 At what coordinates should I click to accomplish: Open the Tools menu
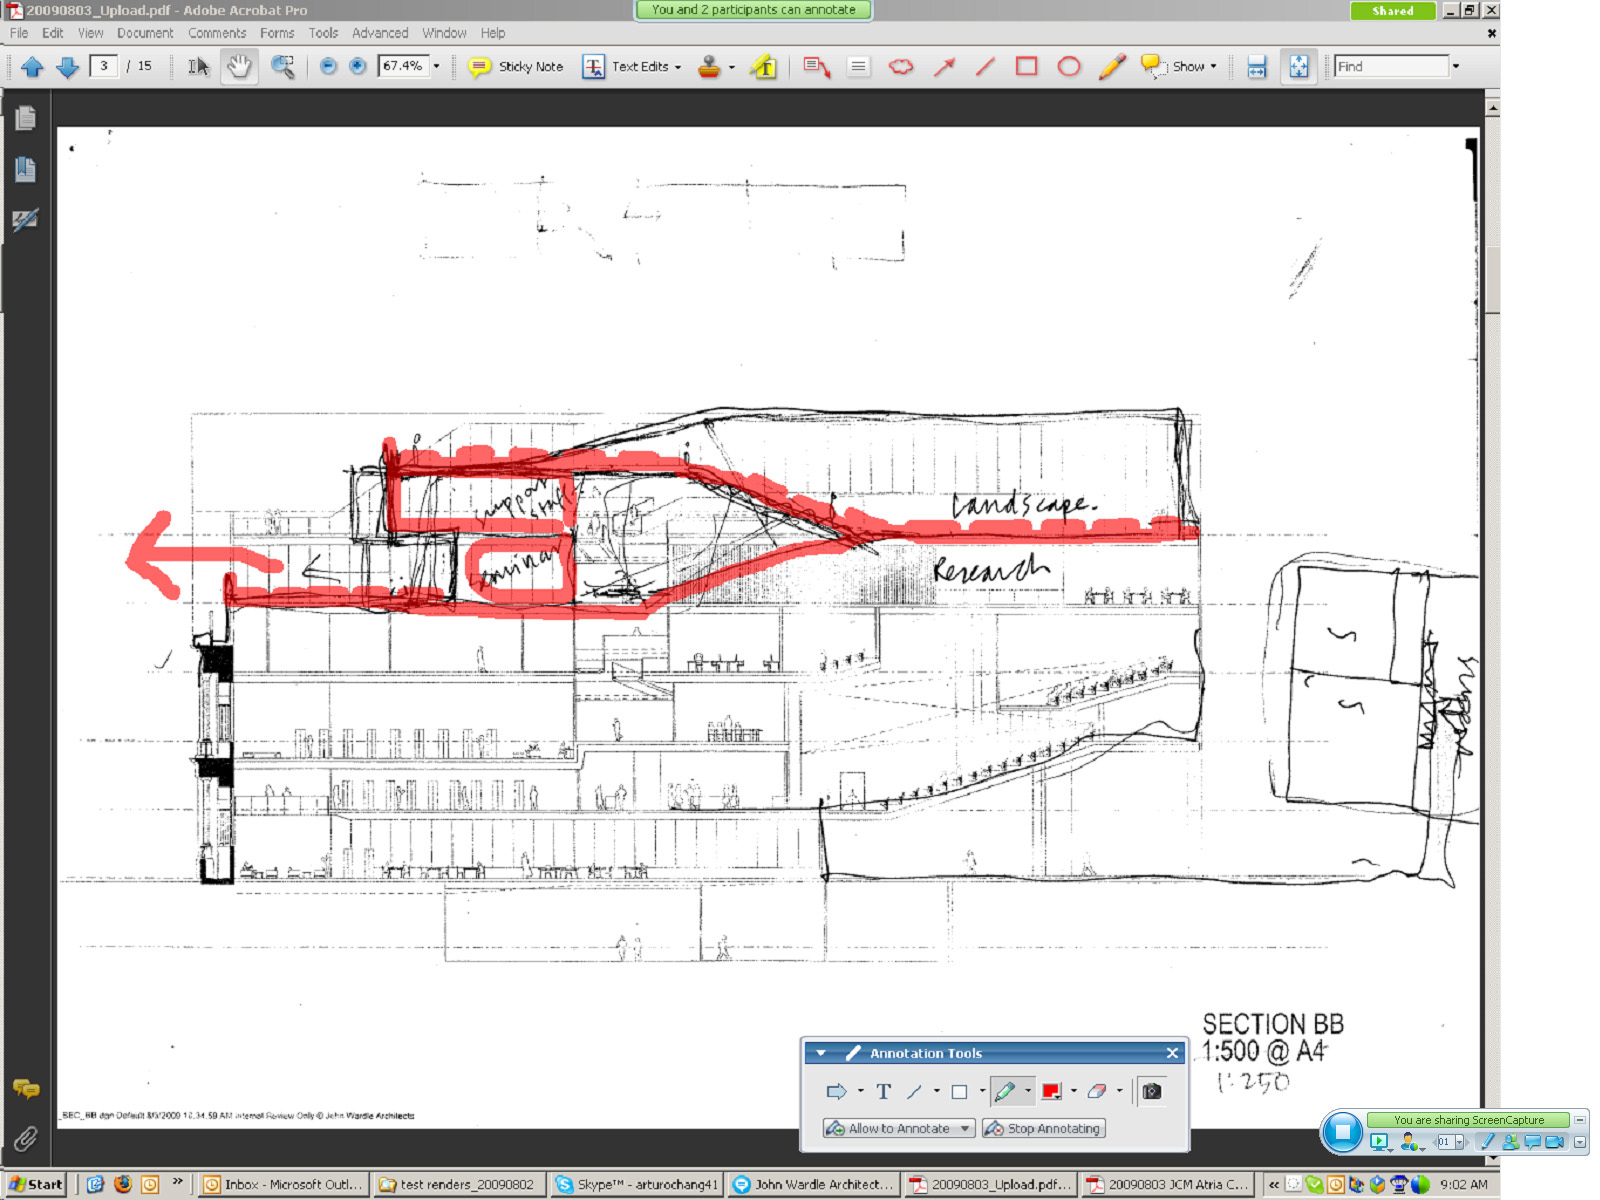(323, 33)
